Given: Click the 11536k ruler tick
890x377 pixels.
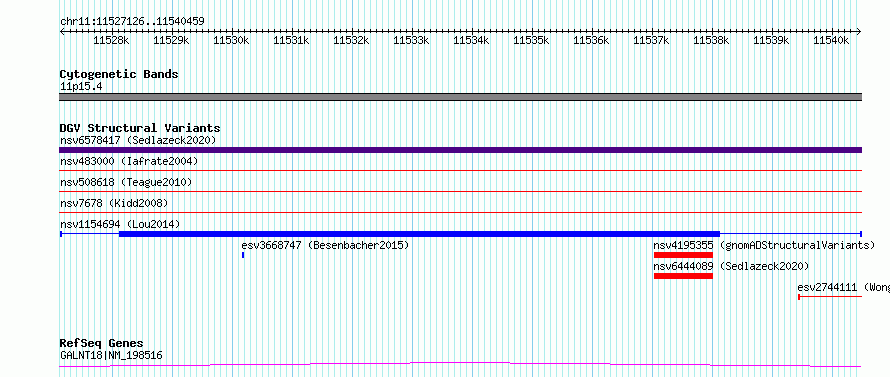Looking at the screenshot, I should (x=591, y=40).
